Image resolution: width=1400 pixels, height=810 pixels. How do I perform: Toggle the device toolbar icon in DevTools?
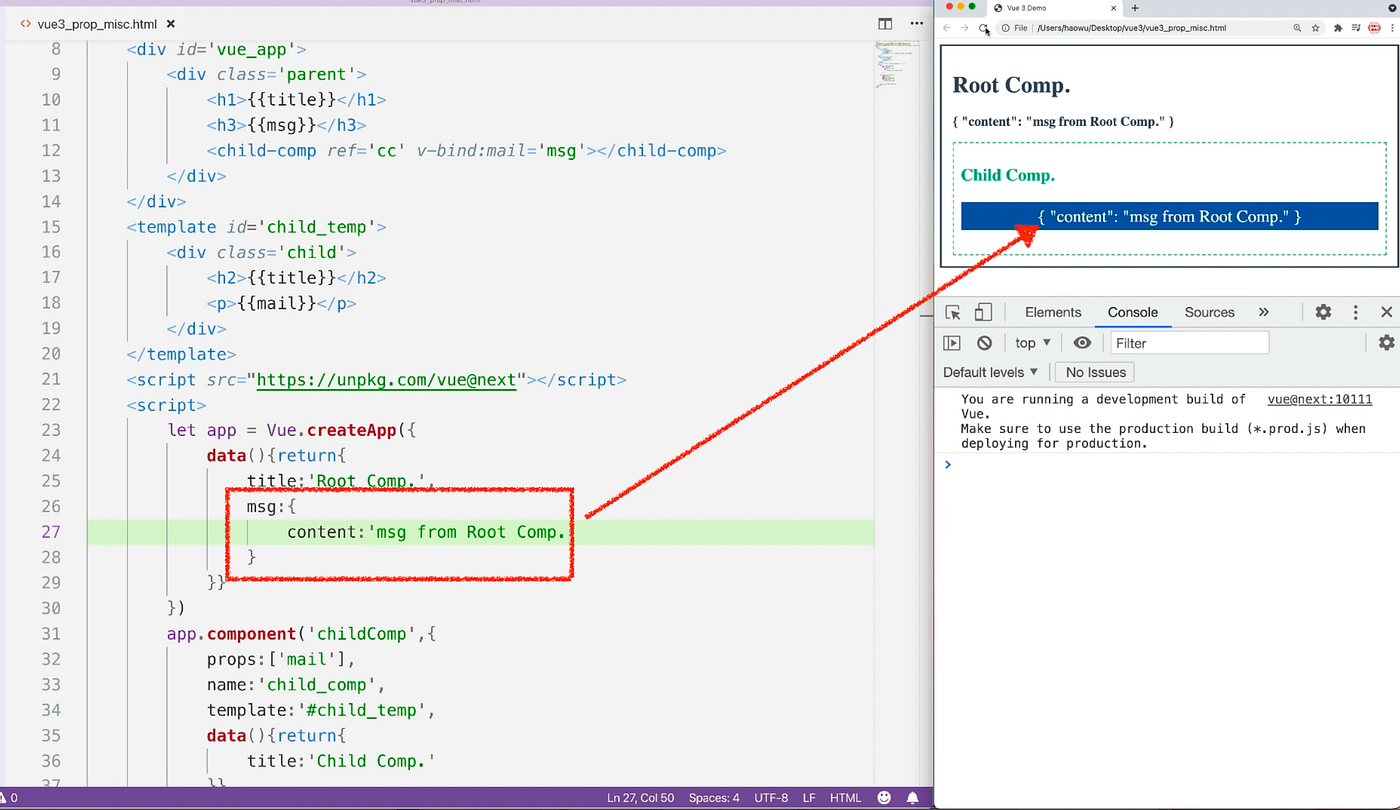(x=983, y=312)
